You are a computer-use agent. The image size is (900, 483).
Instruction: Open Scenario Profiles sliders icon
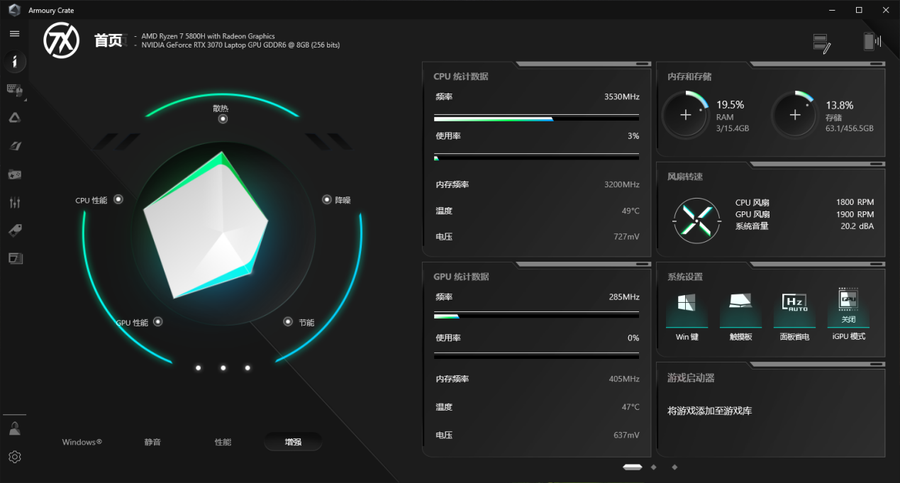point(15,202)
